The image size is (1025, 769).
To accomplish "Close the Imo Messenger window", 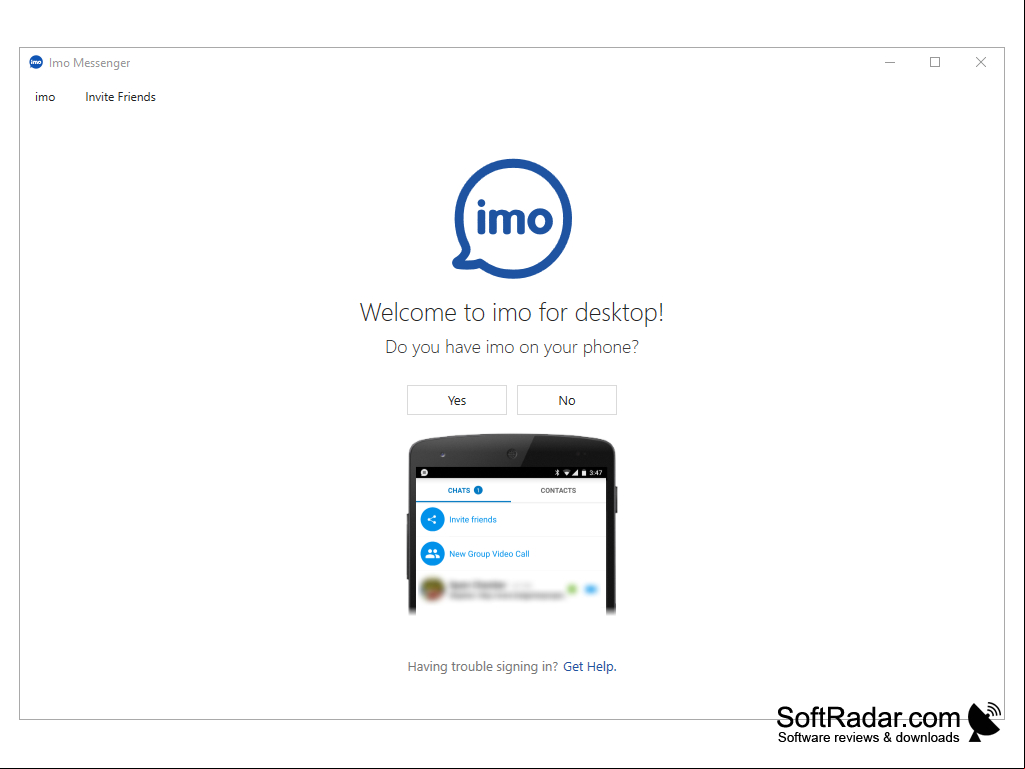I will 981,62.
